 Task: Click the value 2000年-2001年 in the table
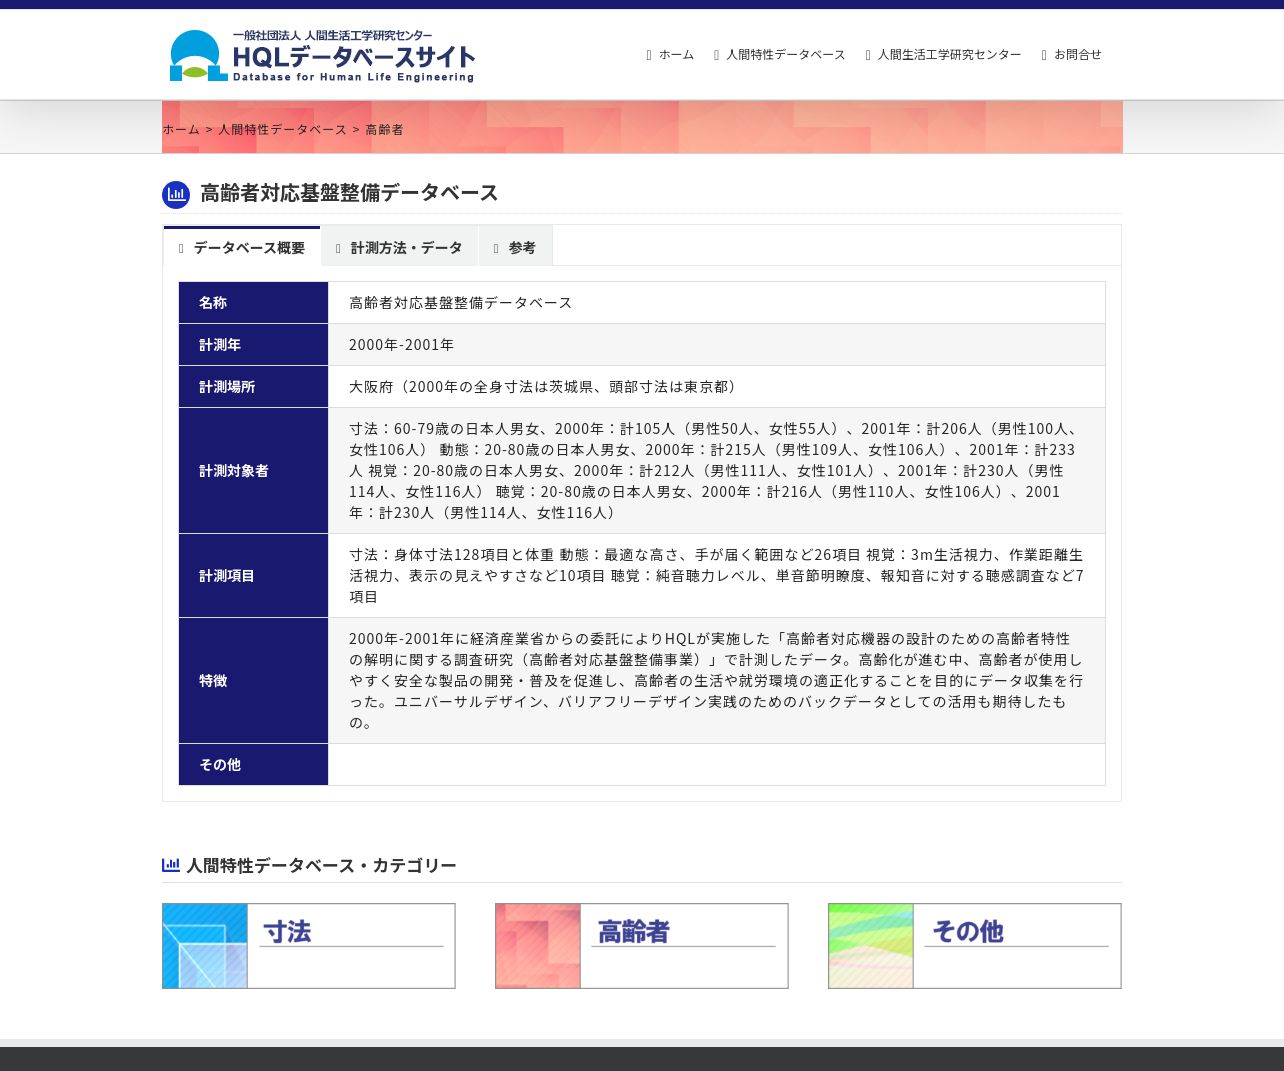pos(401,345)
